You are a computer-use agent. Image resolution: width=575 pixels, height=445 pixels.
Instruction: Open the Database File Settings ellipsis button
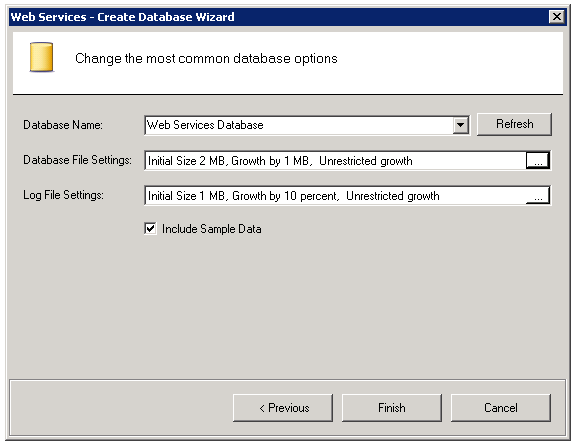point(538,160)
